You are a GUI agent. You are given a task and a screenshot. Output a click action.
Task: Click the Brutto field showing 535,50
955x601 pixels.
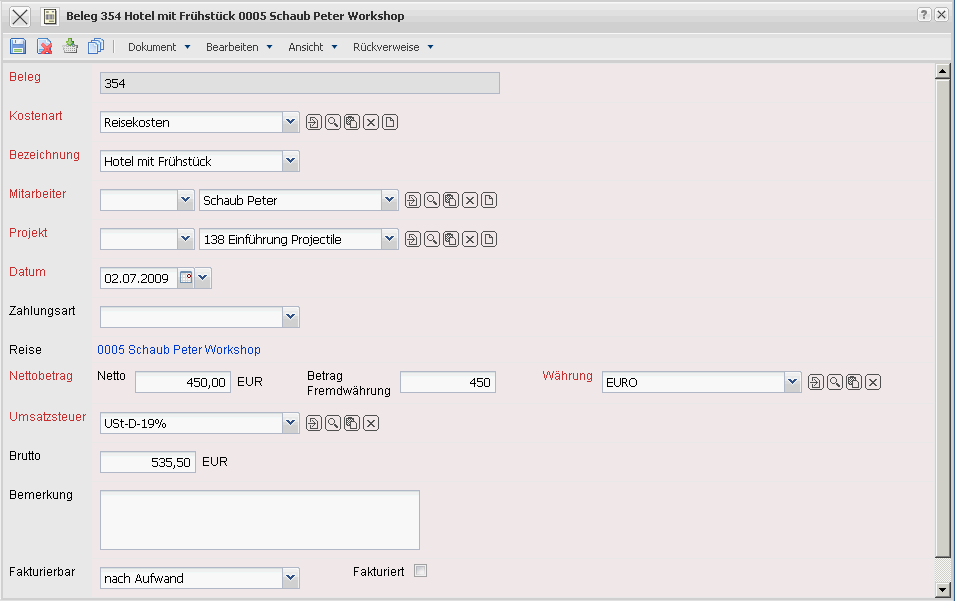point(148,462)
